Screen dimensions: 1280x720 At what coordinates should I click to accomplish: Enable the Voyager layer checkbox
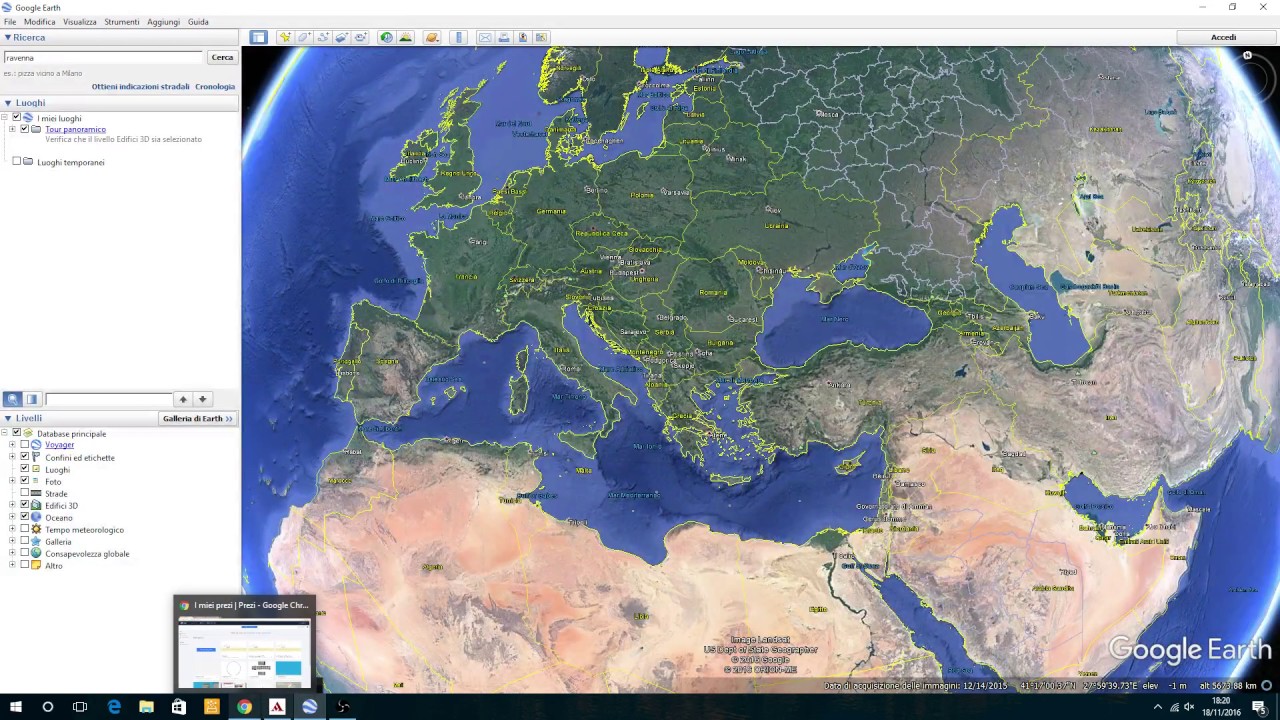[x=25, y=445]
